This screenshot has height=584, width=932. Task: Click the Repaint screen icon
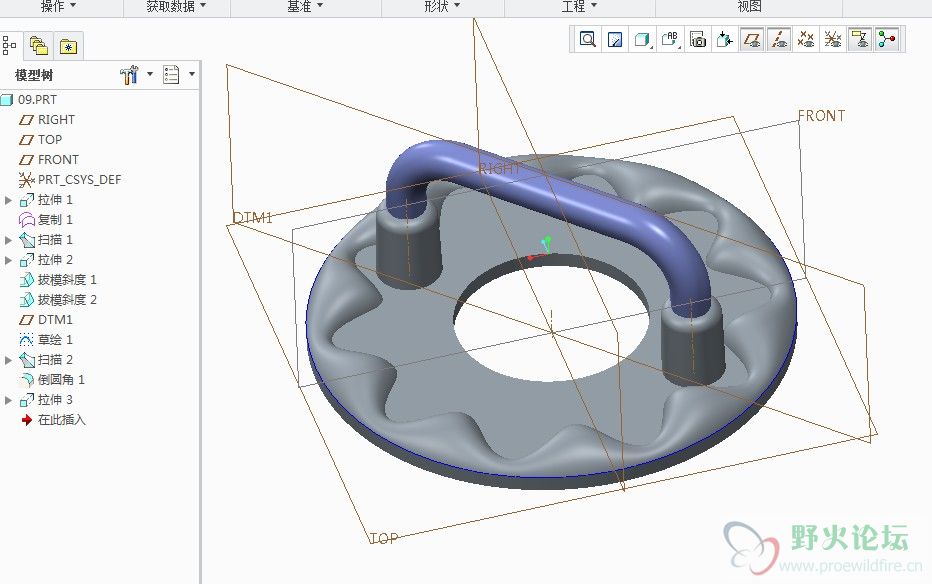point(615,40)
